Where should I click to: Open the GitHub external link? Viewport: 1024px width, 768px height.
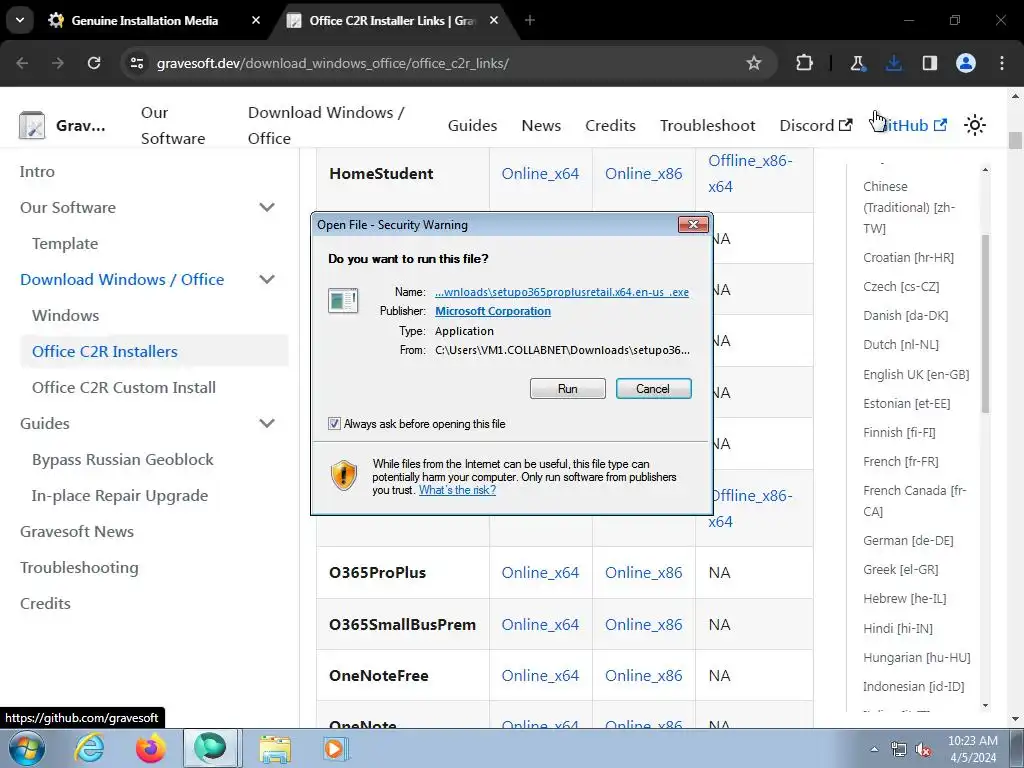click(x=912, y=125)
